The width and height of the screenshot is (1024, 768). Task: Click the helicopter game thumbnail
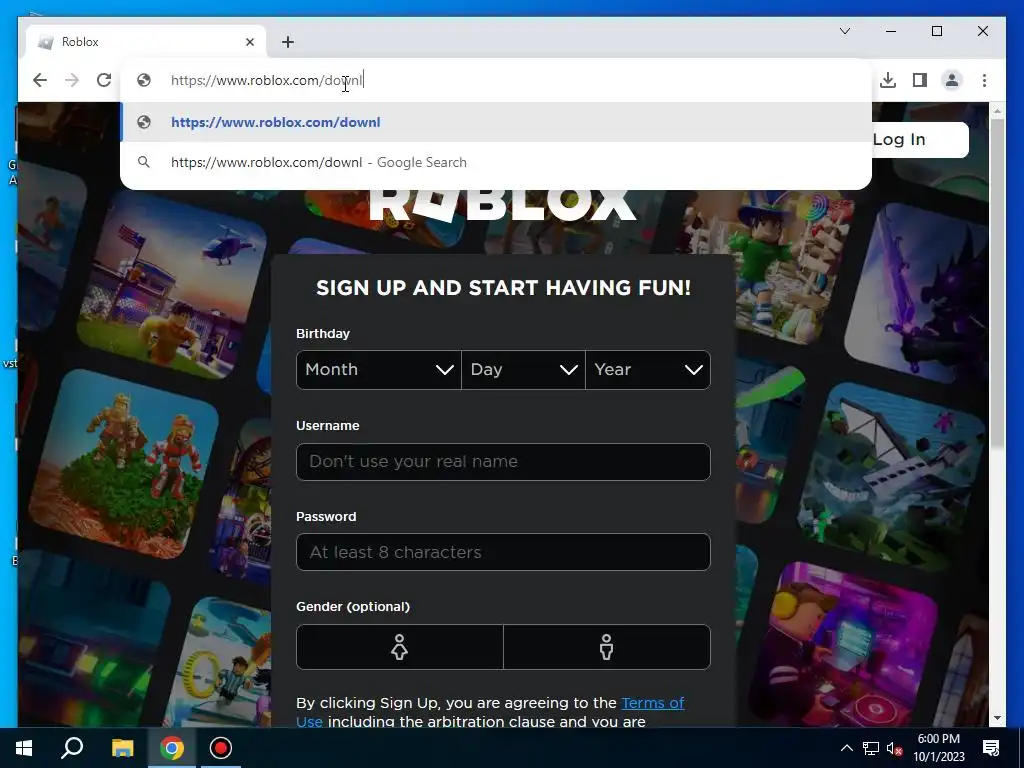pyautogui.click(x=174, y=285)
